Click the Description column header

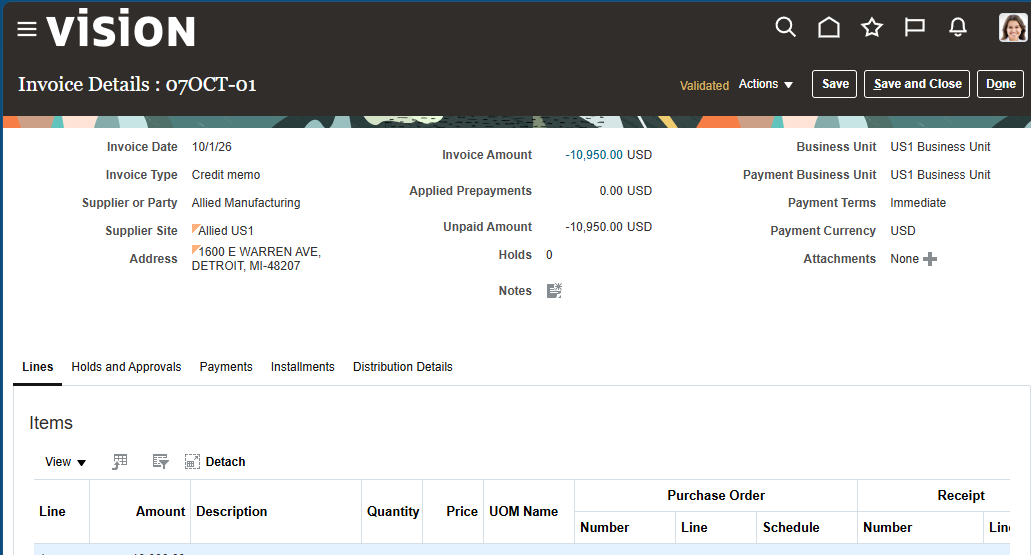tap(276, 512)
